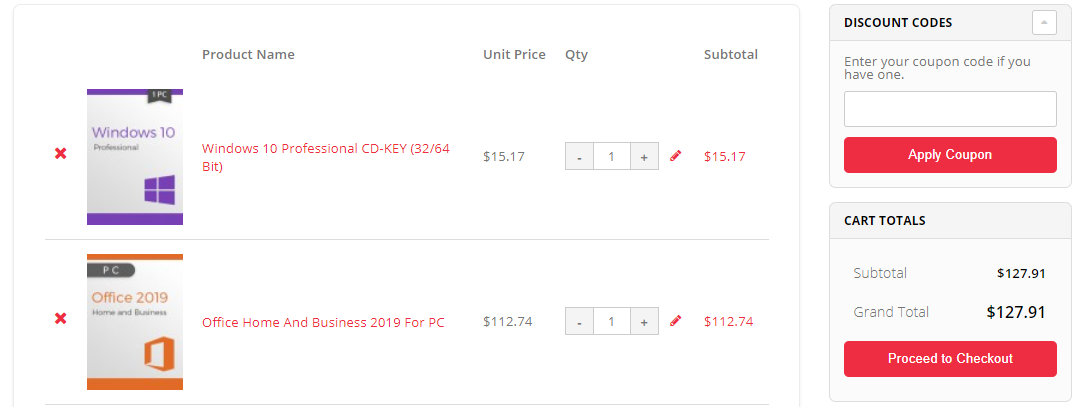
Task: Decrease Office 2019 quantity with minus
Action: pos(579,322)
